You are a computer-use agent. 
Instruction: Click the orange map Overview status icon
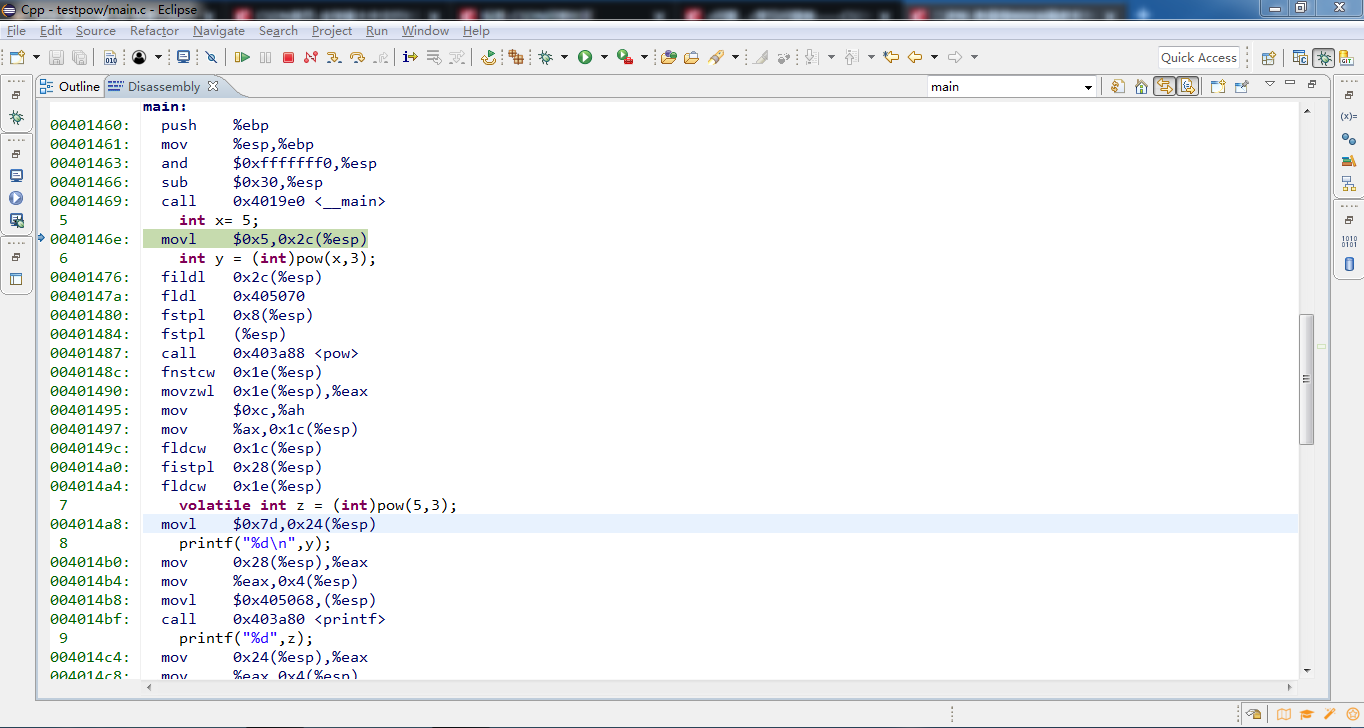coord(1284,714)
